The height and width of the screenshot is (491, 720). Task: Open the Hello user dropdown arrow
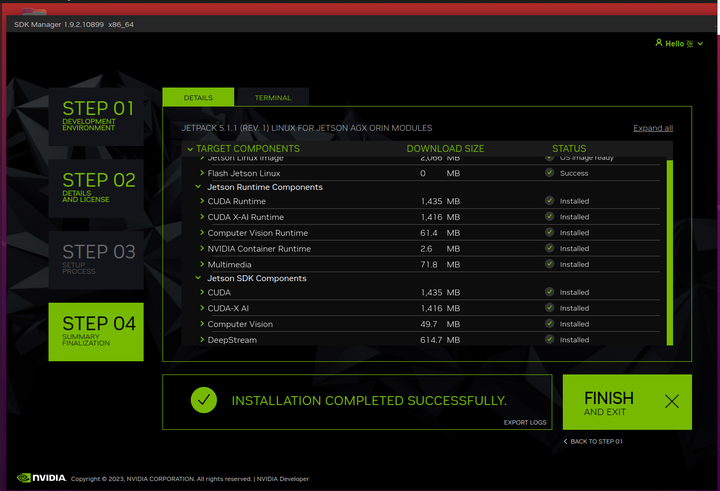tap(700, 44)
